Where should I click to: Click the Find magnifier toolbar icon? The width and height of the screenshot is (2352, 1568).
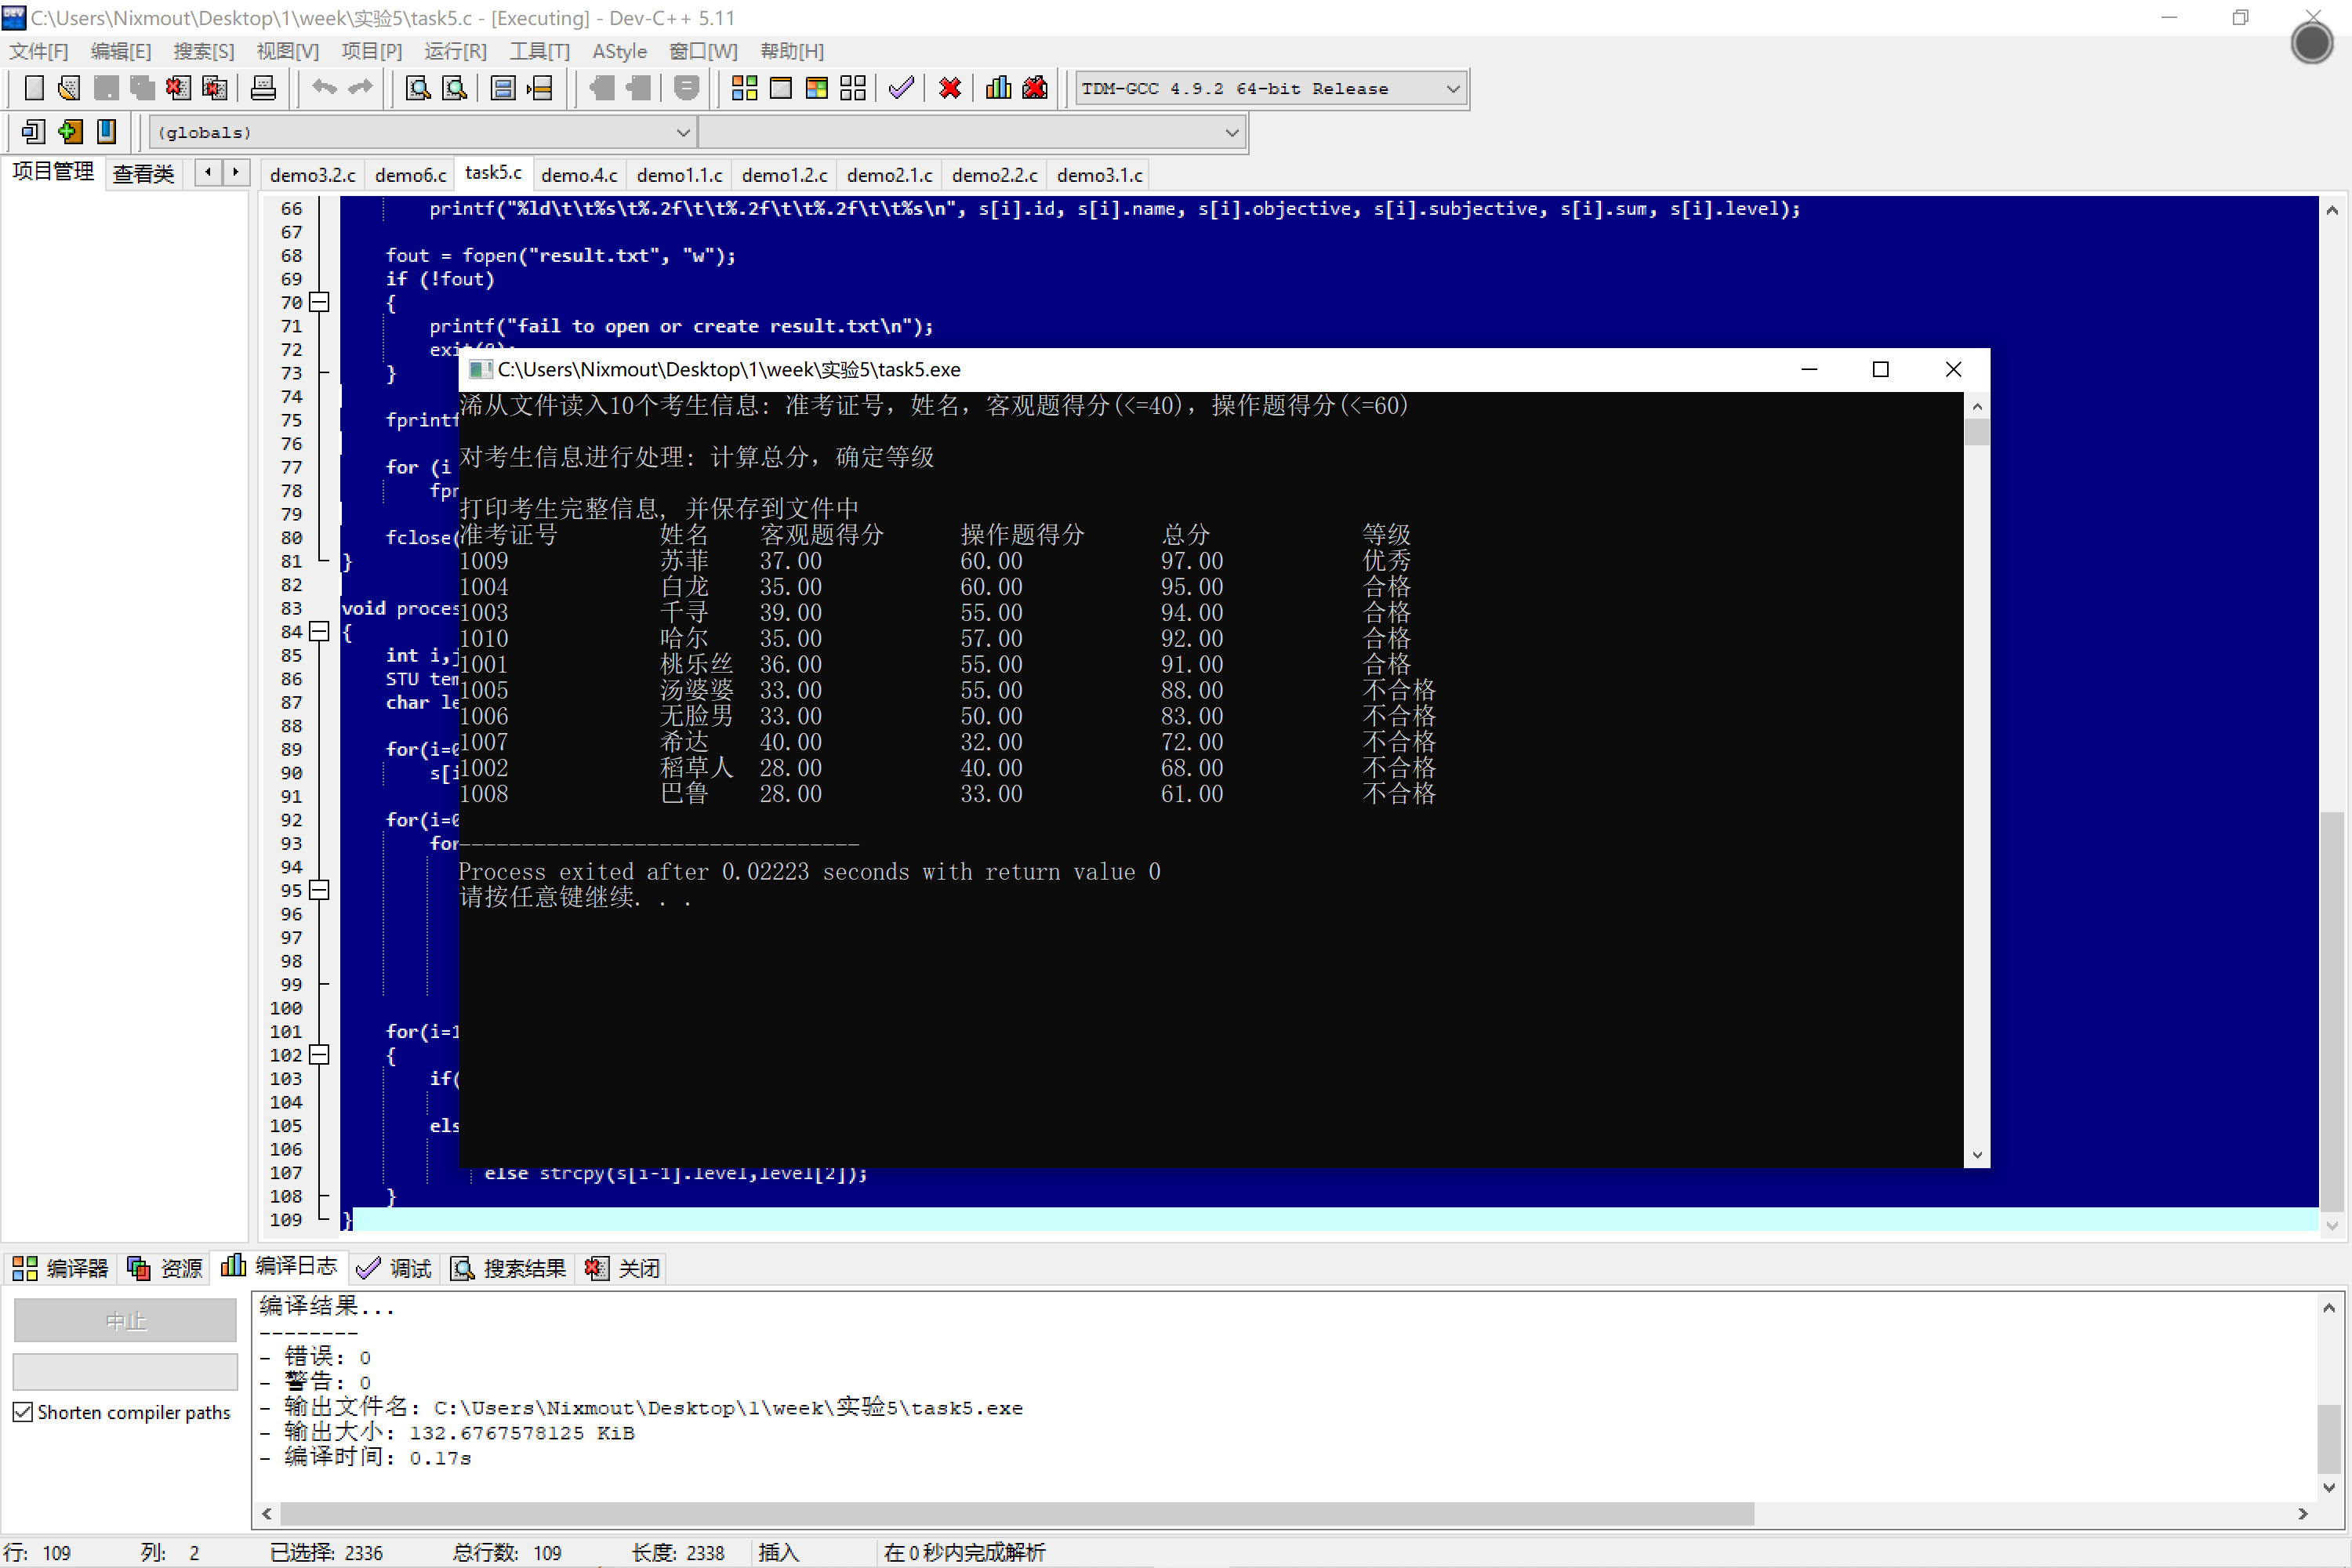(418, 88)
